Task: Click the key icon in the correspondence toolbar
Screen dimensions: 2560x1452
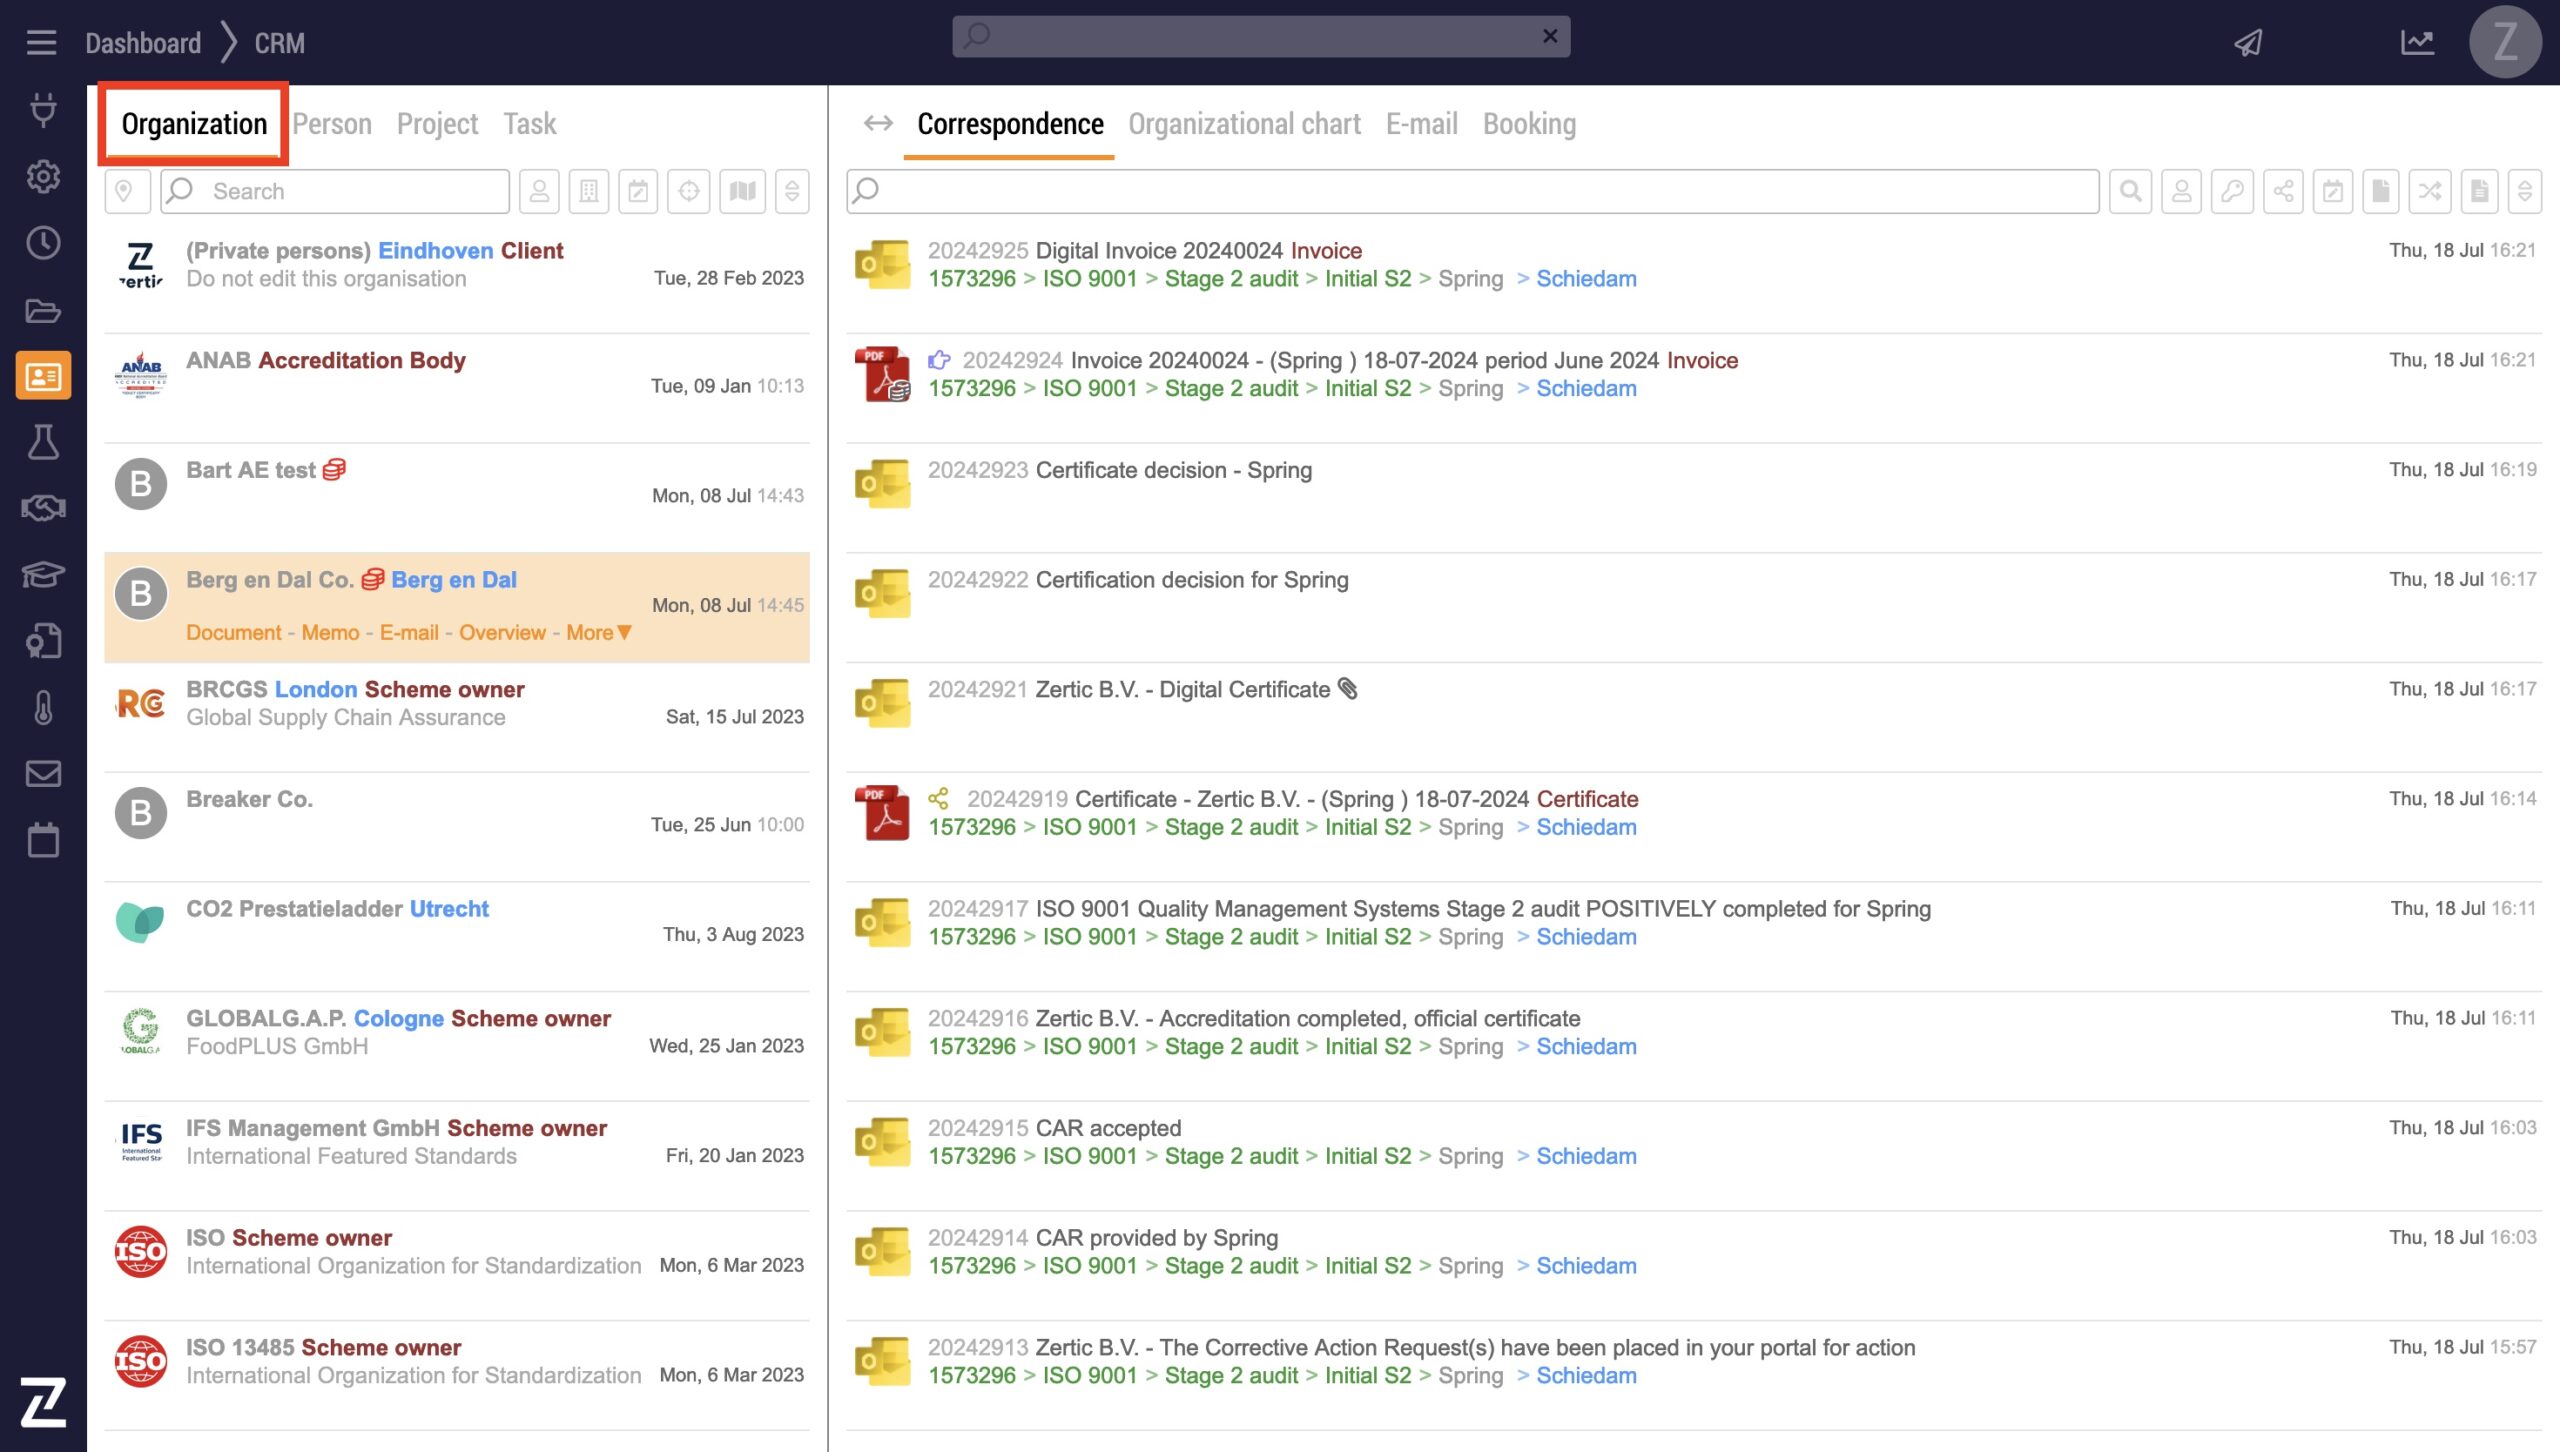Action: (2232, 191)
